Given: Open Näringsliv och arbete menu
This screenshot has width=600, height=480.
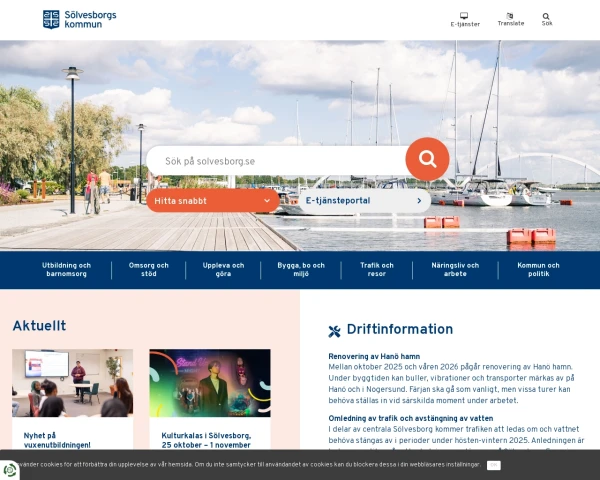Looking at the screenshot, I should click(x=455, y=269).
